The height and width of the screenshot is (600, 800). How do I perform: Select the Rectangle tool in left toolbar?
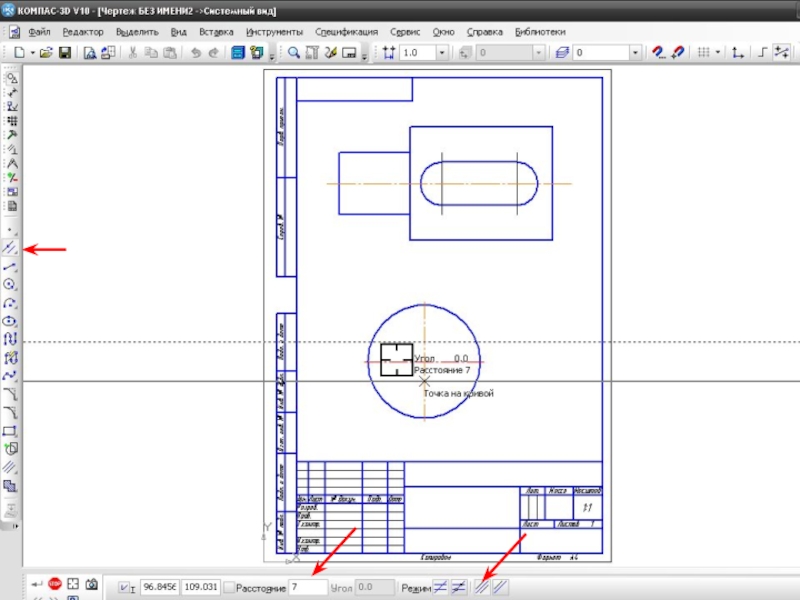click(11, 431)
